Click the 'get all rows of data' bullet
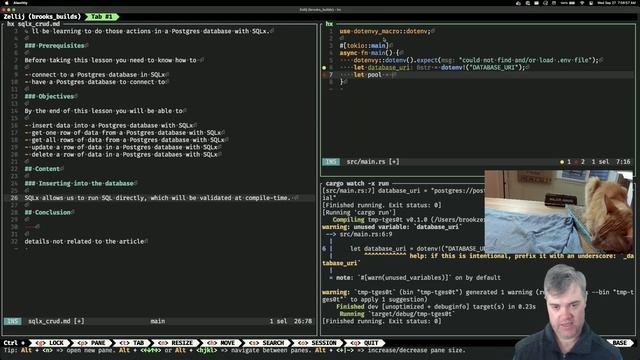This screenshot has width=640, height=360. coord(125,140)
